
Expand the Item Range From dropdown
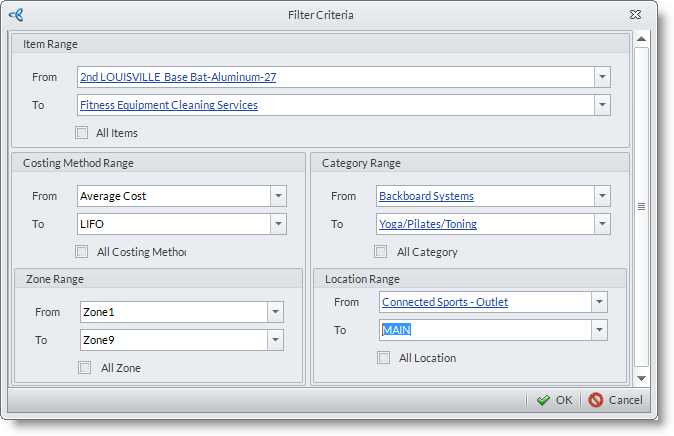point(601,77)
